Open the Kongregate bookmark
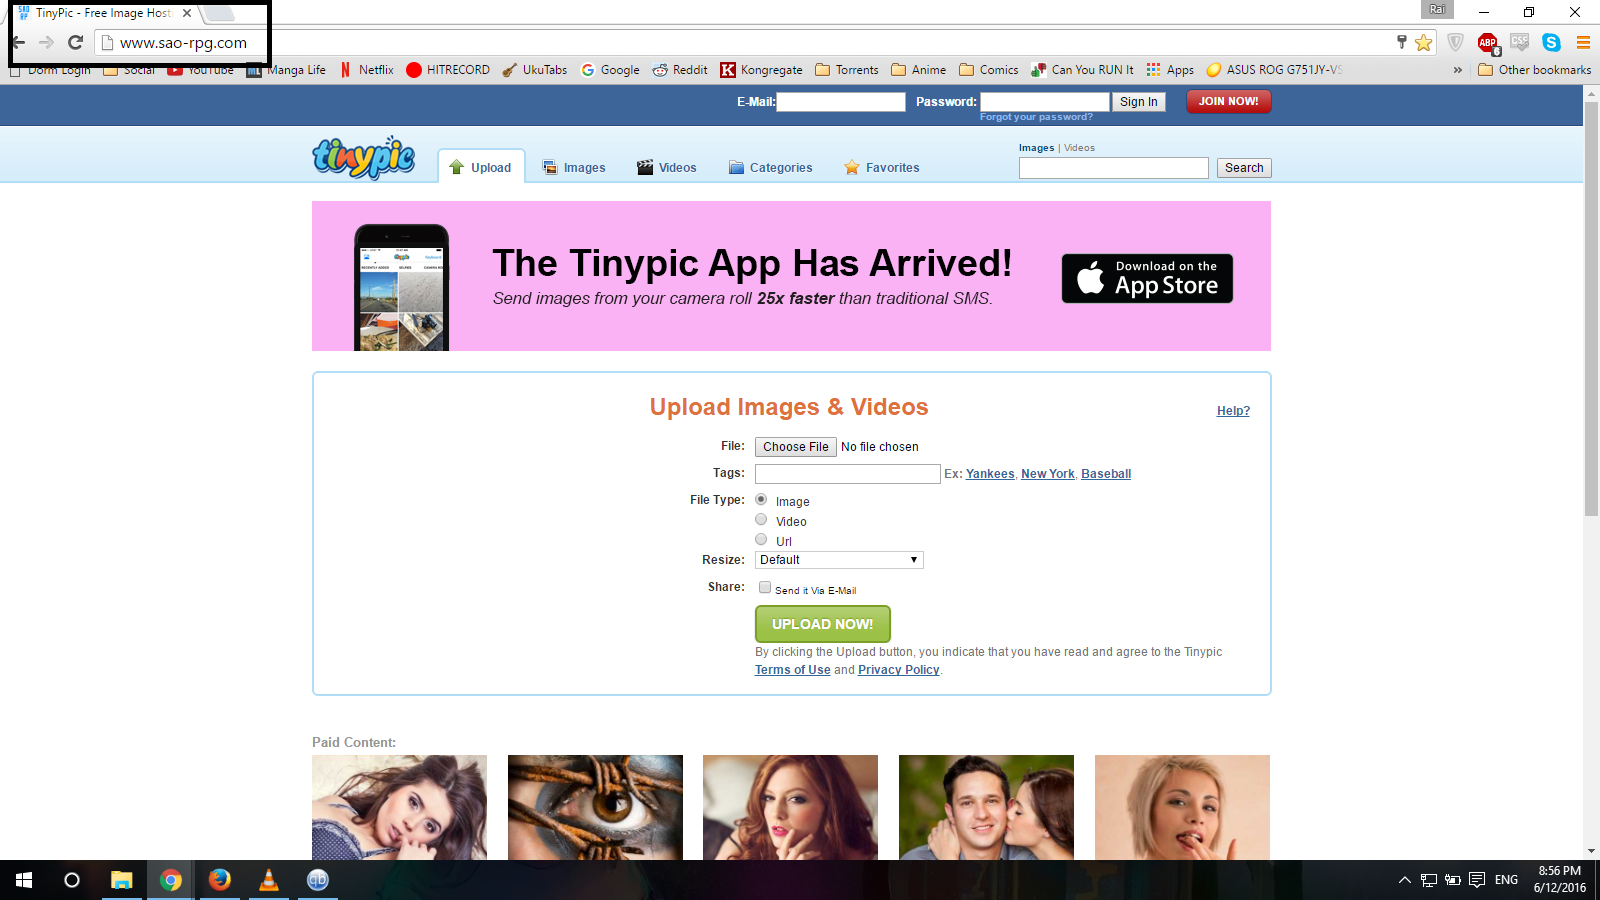This screenshot has height=900, width=1600. coord(762,70)
